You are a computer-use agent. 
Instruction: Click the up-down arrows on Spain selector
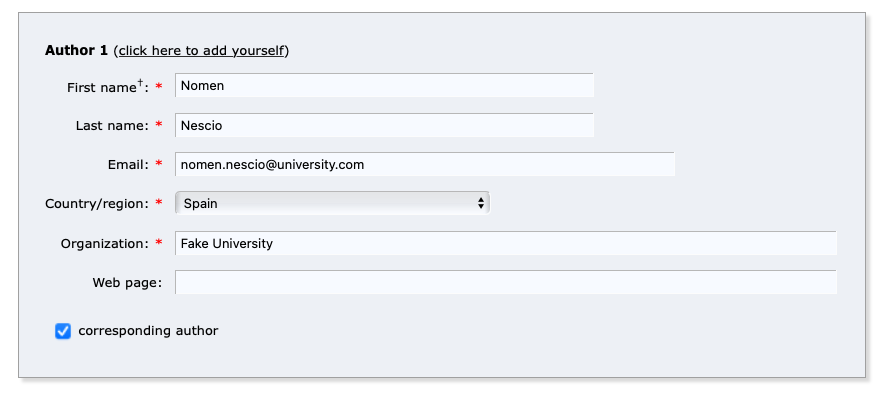481,203
